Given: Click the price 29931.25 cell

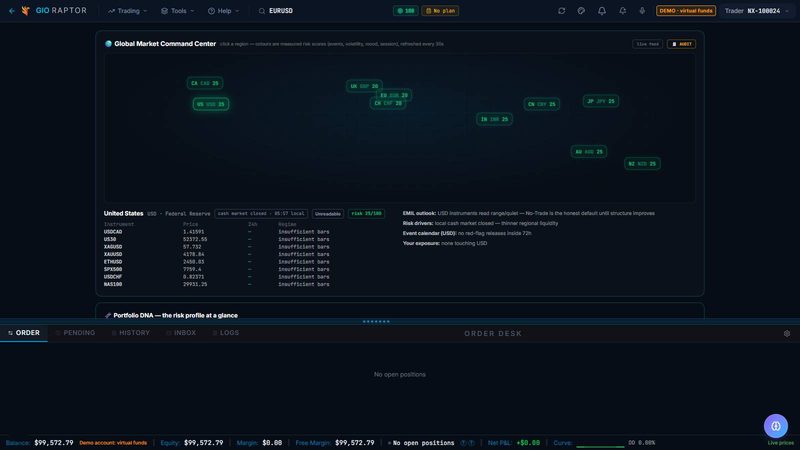Looking at the screenshot, I should (195, 284).
